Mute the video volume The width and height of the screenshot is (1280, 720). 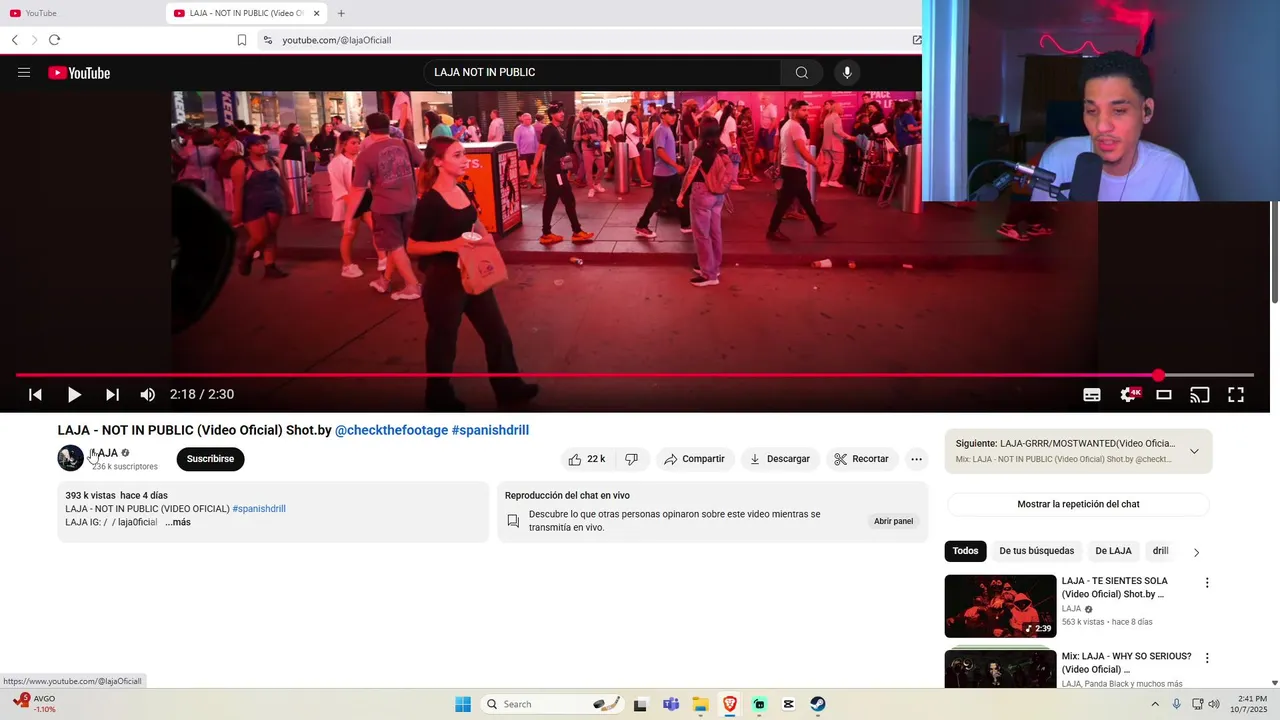[x=148, y=395]
